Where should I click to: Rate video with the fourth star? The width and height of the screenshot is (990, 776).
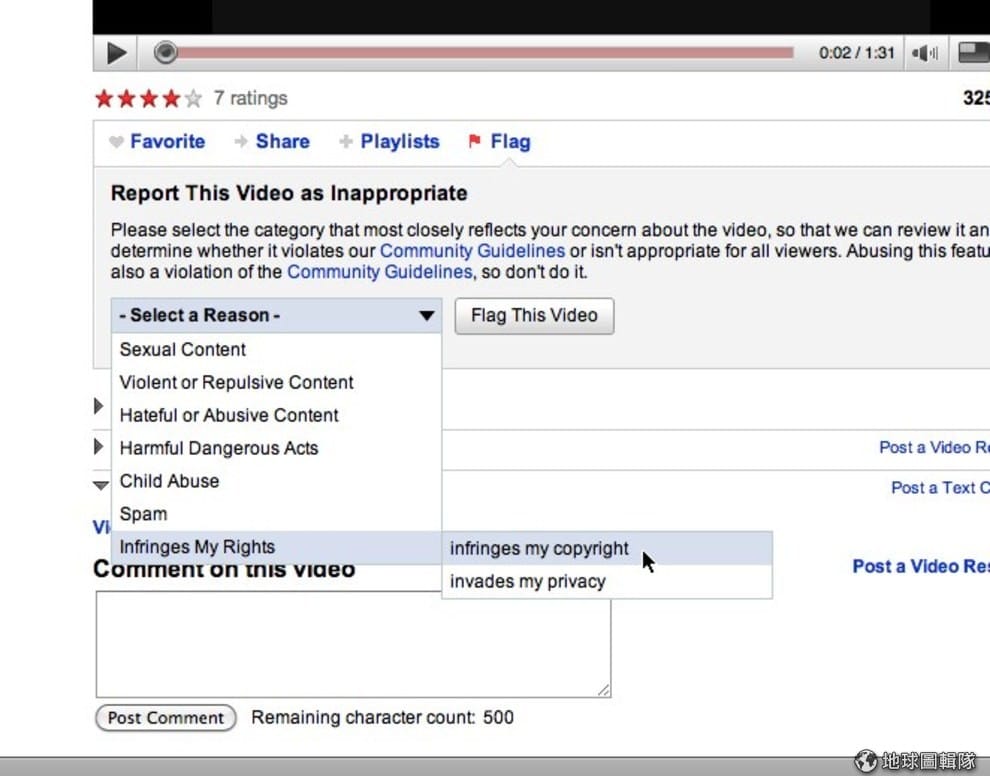coord(171,98)
